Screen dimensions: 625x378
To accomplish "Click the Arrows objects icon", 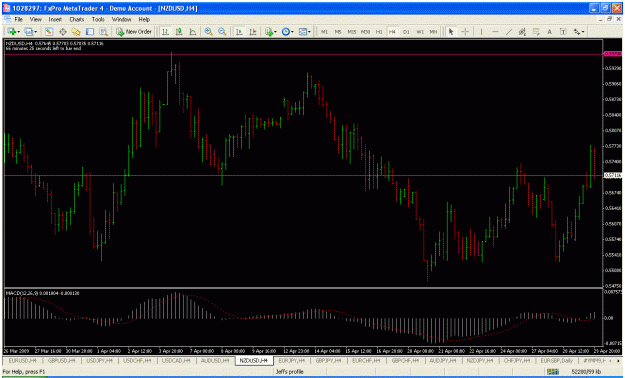I will pyautogui.click(x=577, y=32).
